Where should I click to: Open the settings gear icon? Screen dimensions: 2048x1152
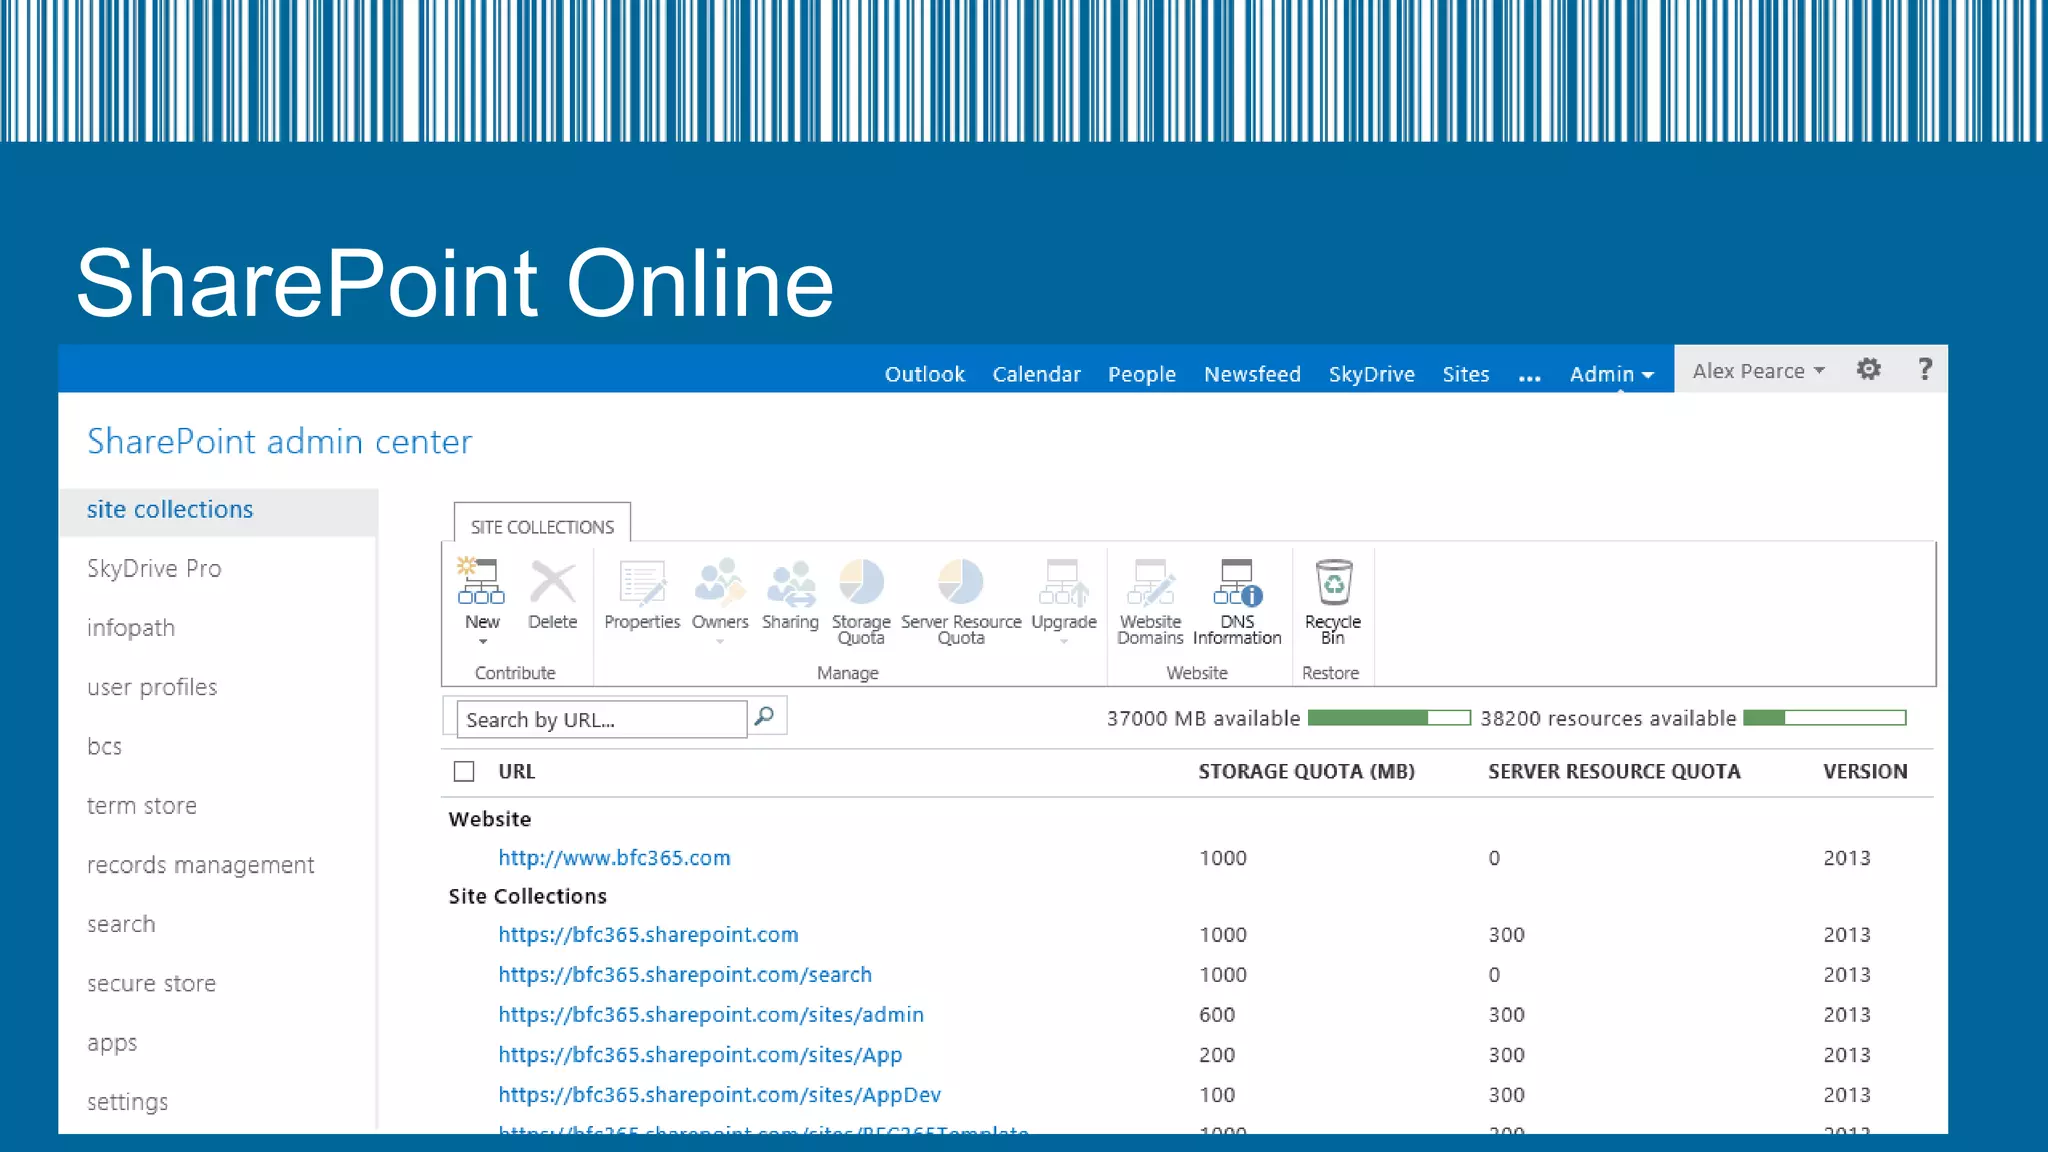coord(1868,369)
